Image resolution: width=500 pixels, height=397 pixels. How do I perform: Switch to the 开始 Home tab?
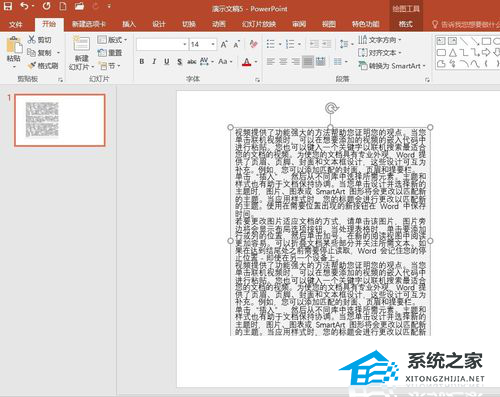tap(49, 24)
